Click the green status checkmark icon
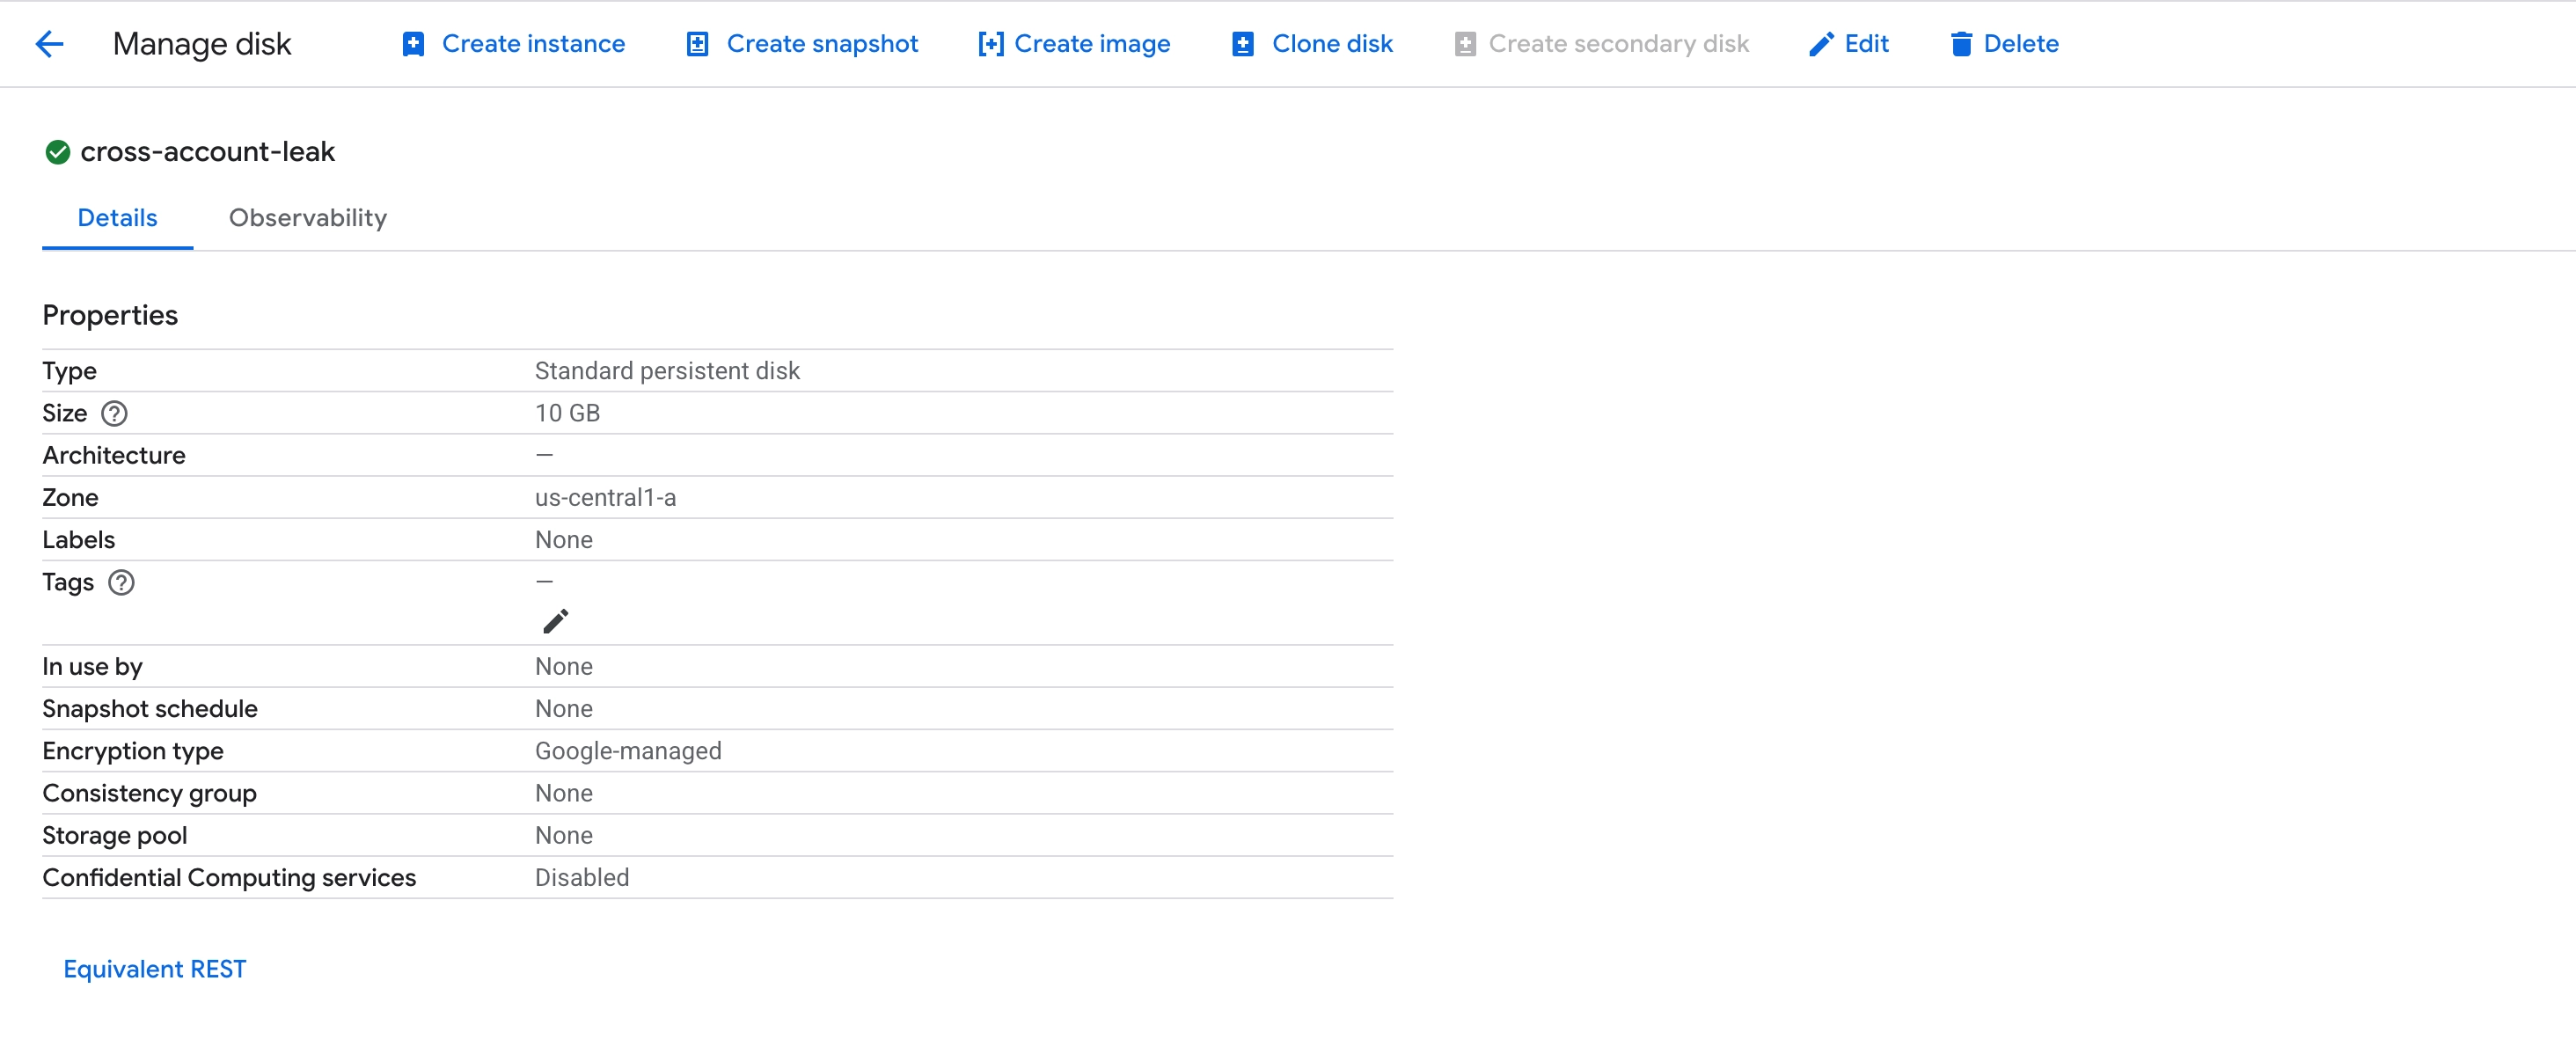The image size is (2576, 1054). (58, 152)
